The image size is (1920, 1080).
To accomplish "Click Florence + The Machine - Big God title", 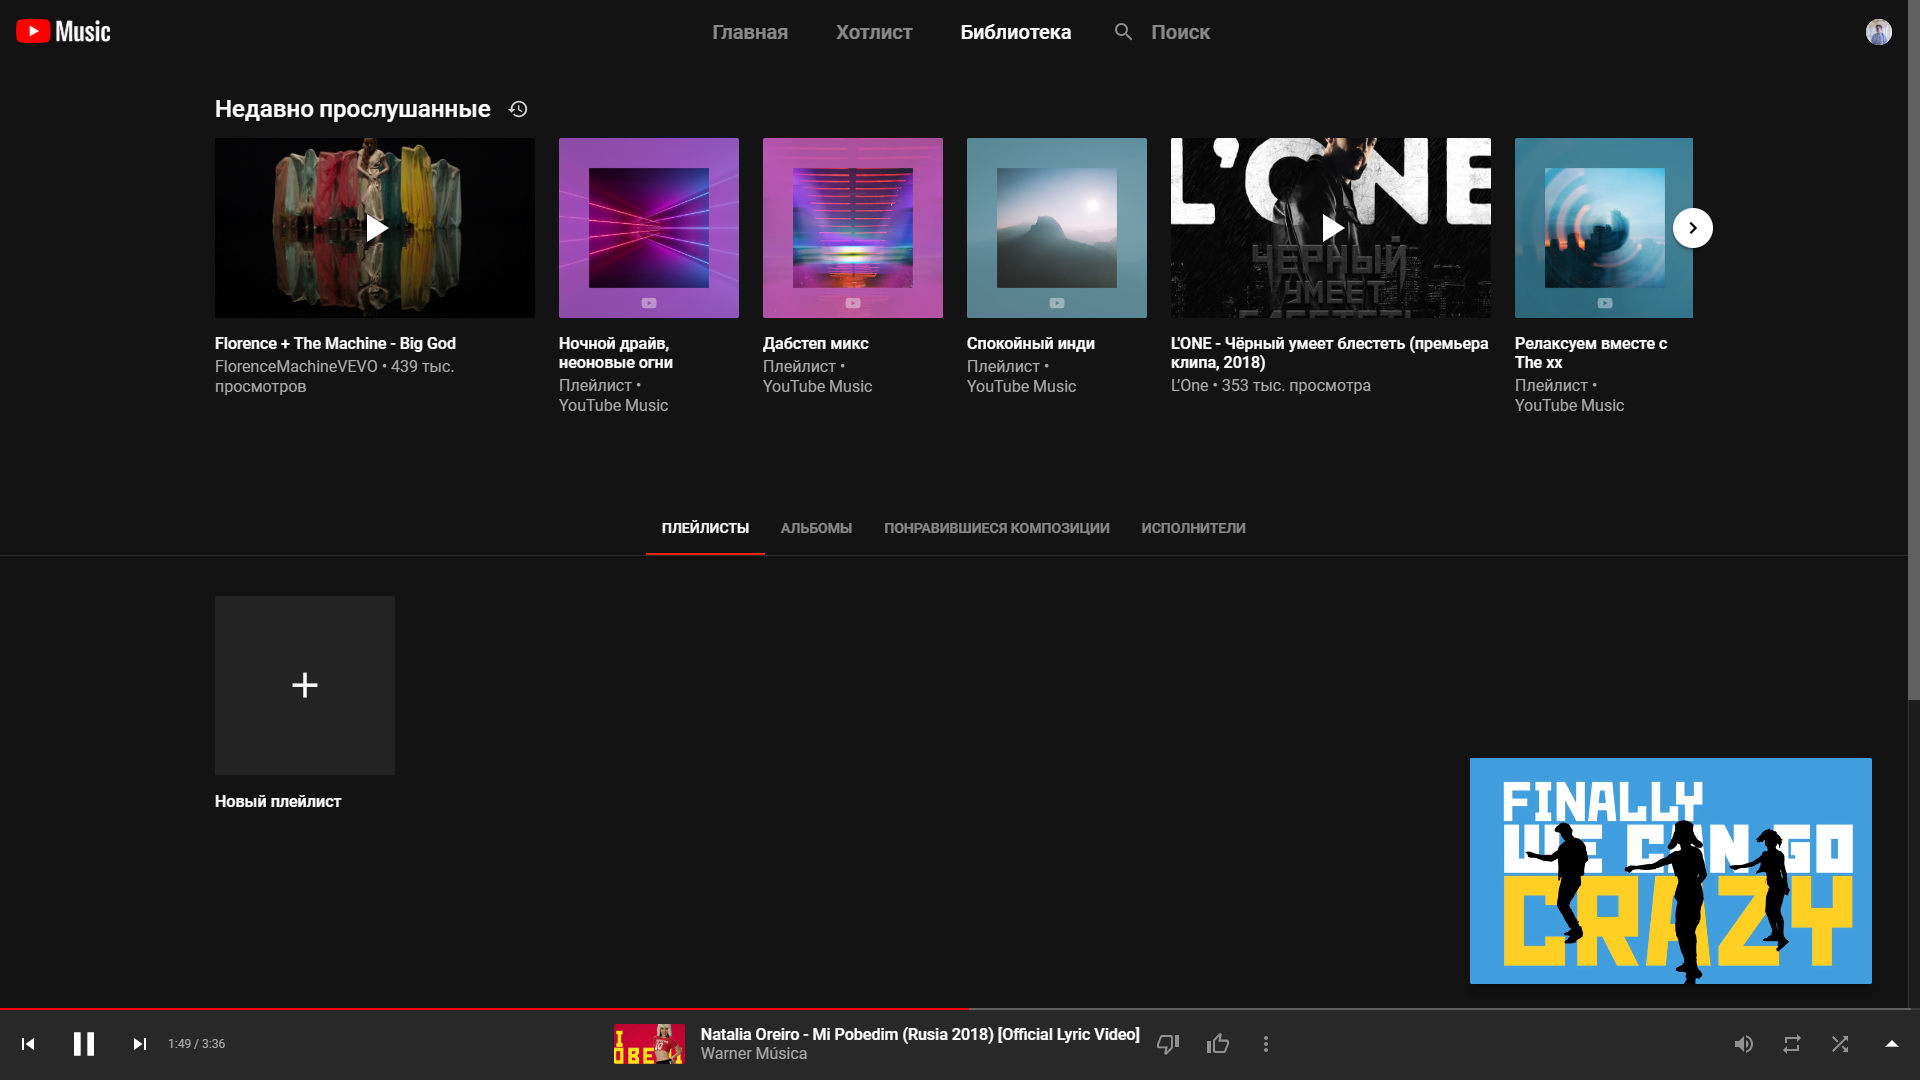I will pyautogui.click(x=335, y=343).
